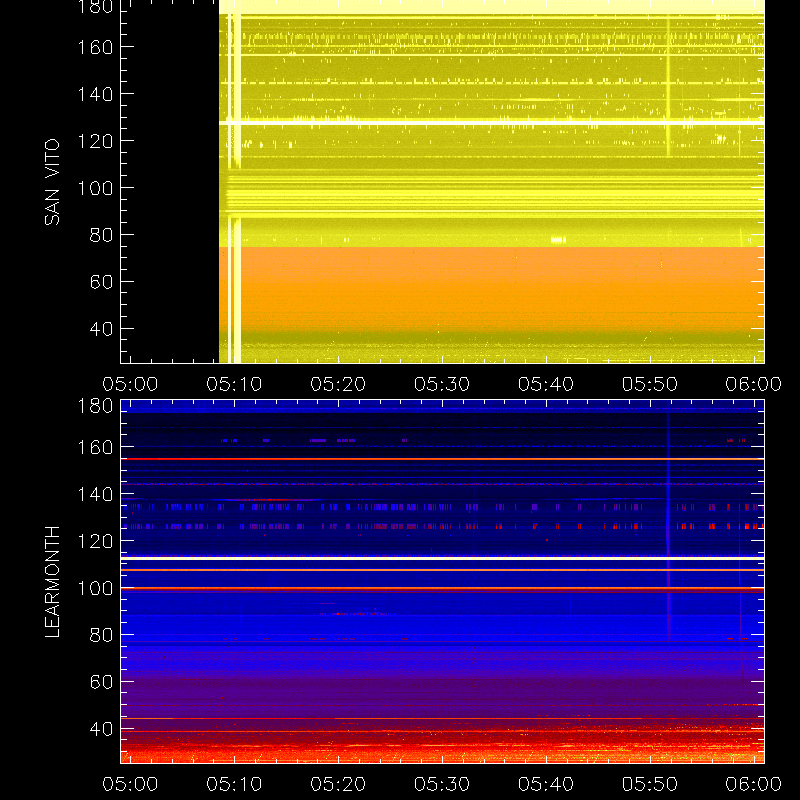Click the 06:00 time label of San Vito plot
Image resolution: width=800 pixels, height=800 pixels.
pos(754,384)
